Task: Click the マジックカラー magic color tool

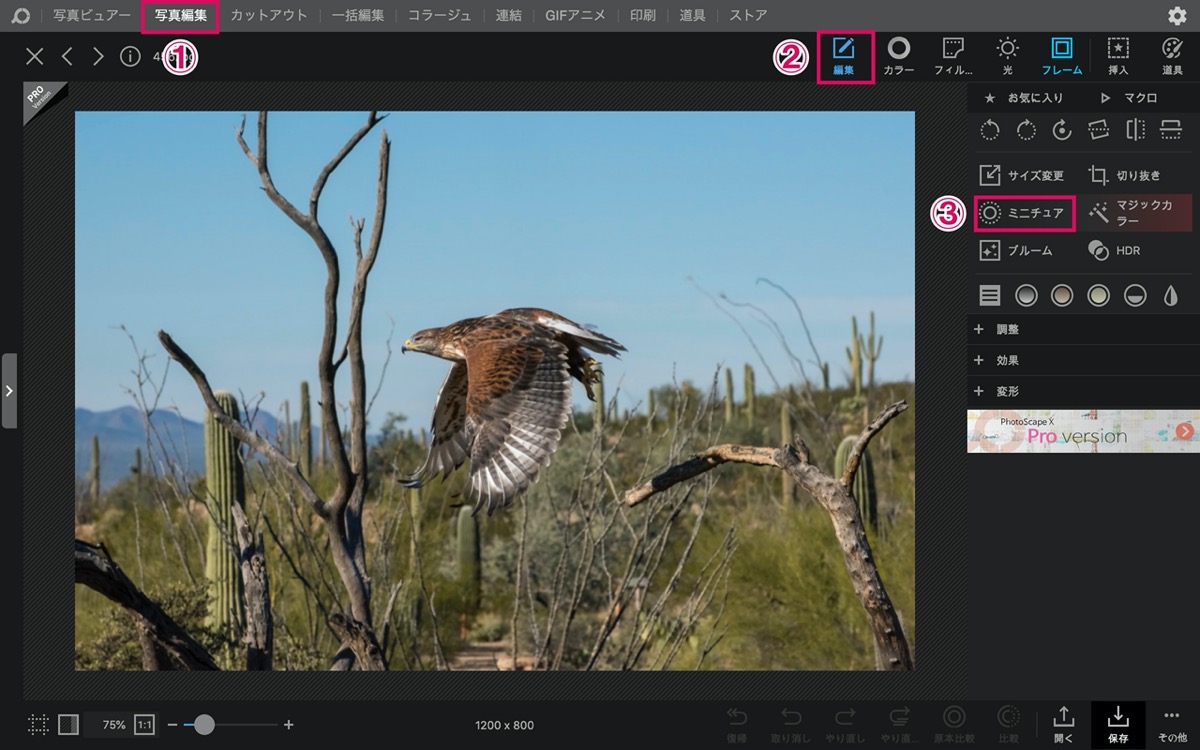Action: pos(1131,212)
